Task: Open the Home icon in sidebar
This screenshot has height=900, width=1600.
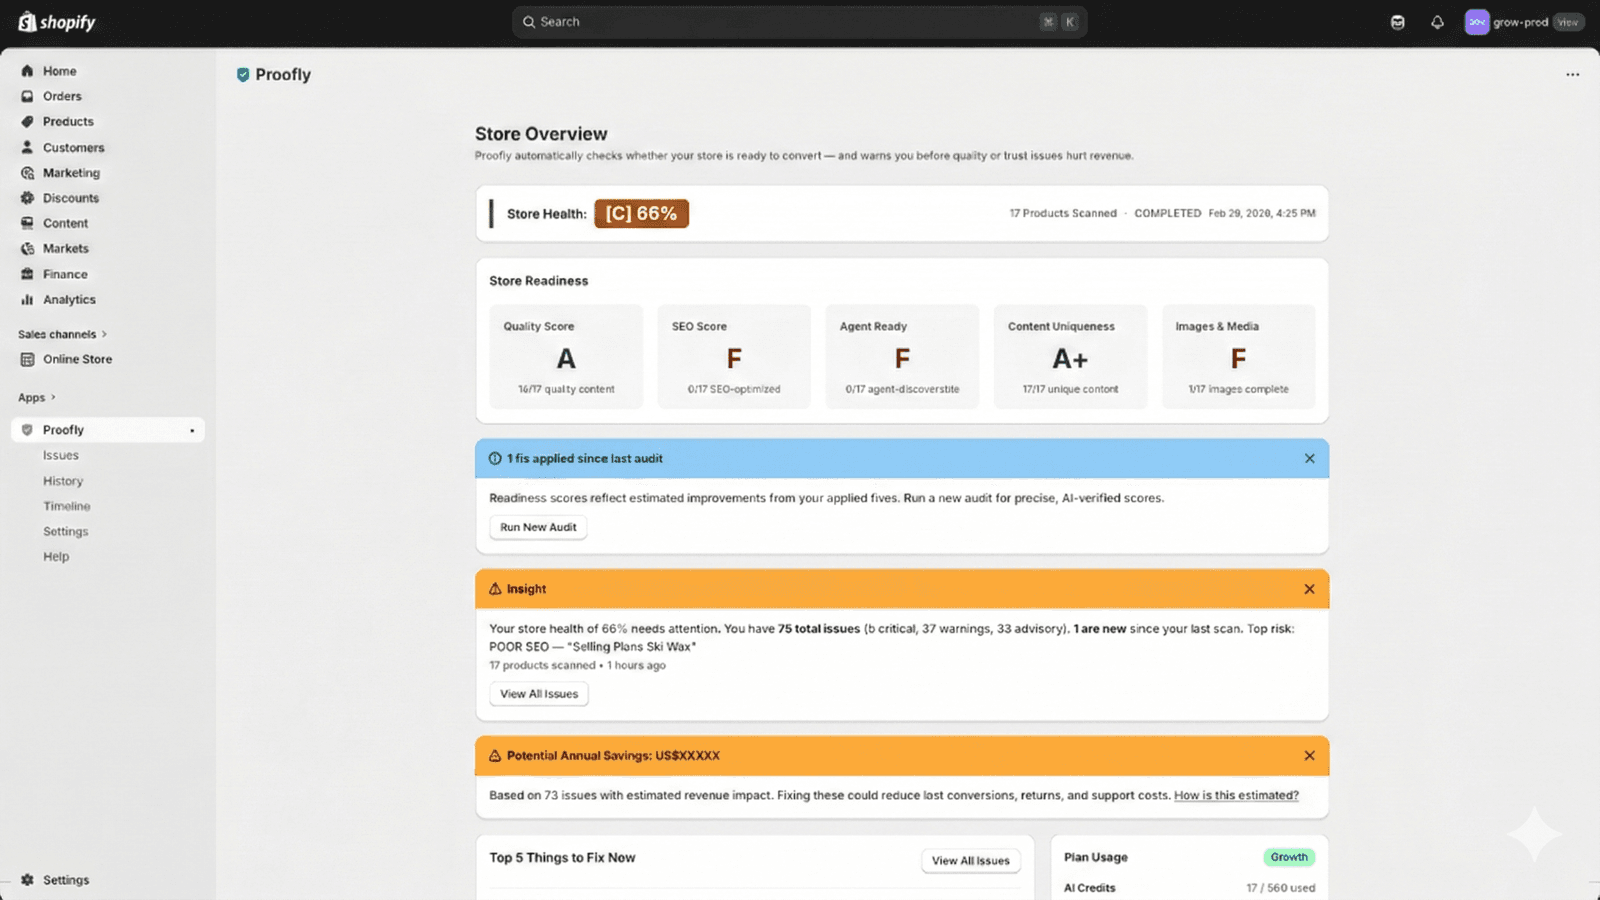Action: coord(27,71)
